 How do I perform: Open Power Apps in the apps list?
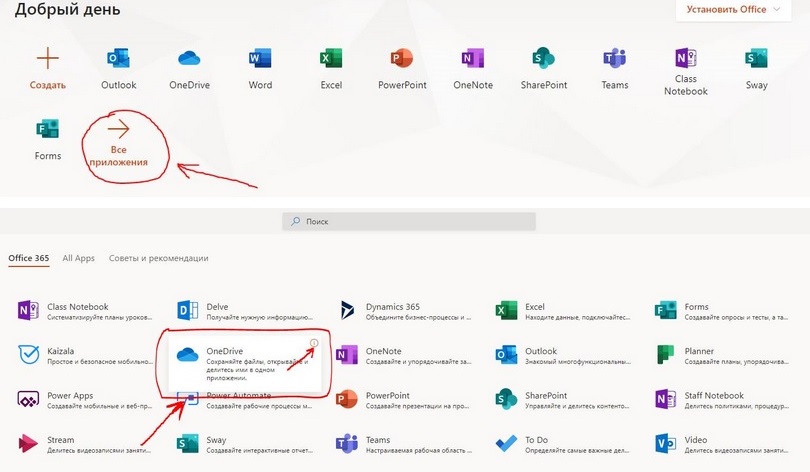point(85,400)
